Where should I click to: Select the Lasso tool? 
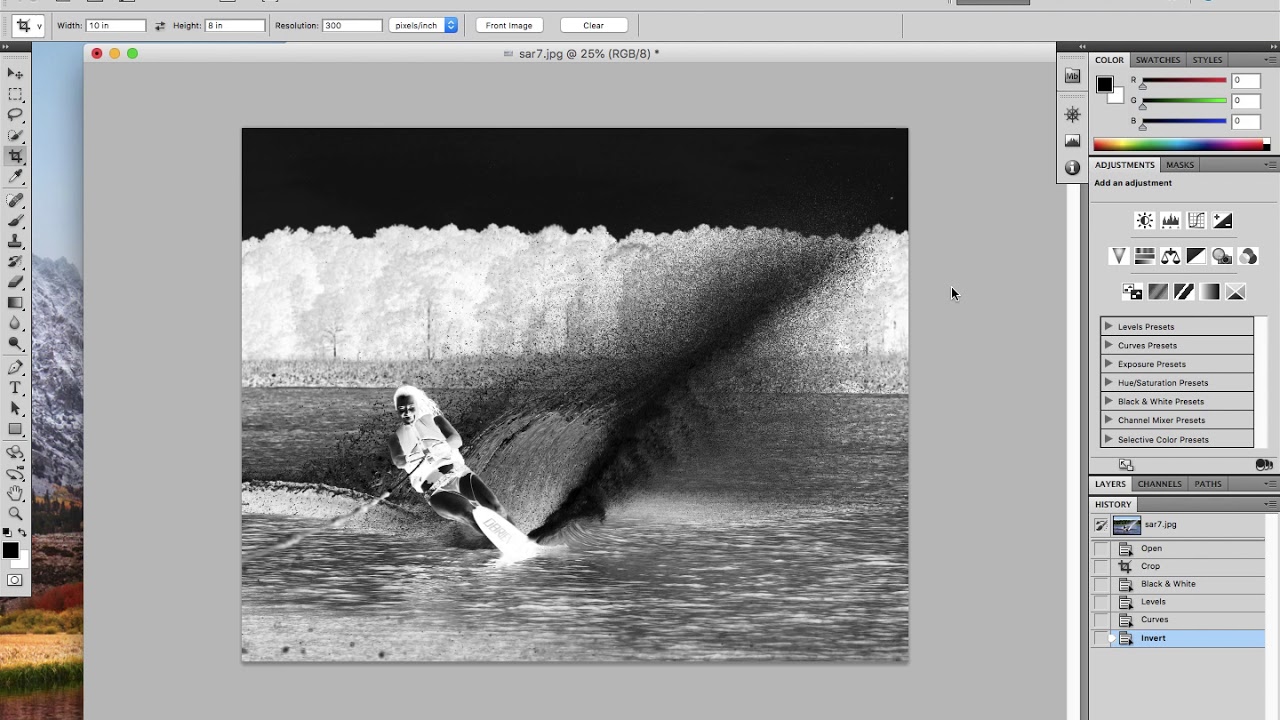pyautogui.click(x=15, y=115)
